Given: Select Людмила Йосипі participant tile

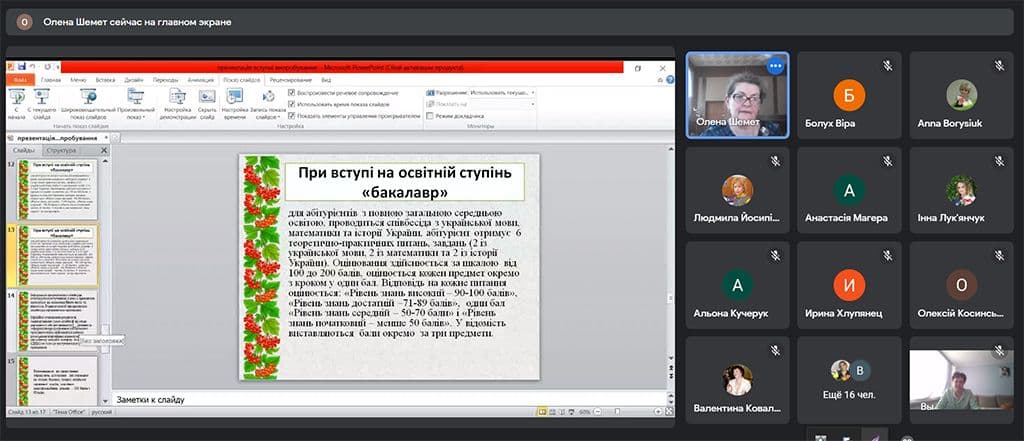Looking at the screenshot, I should [x=737, y=191].
